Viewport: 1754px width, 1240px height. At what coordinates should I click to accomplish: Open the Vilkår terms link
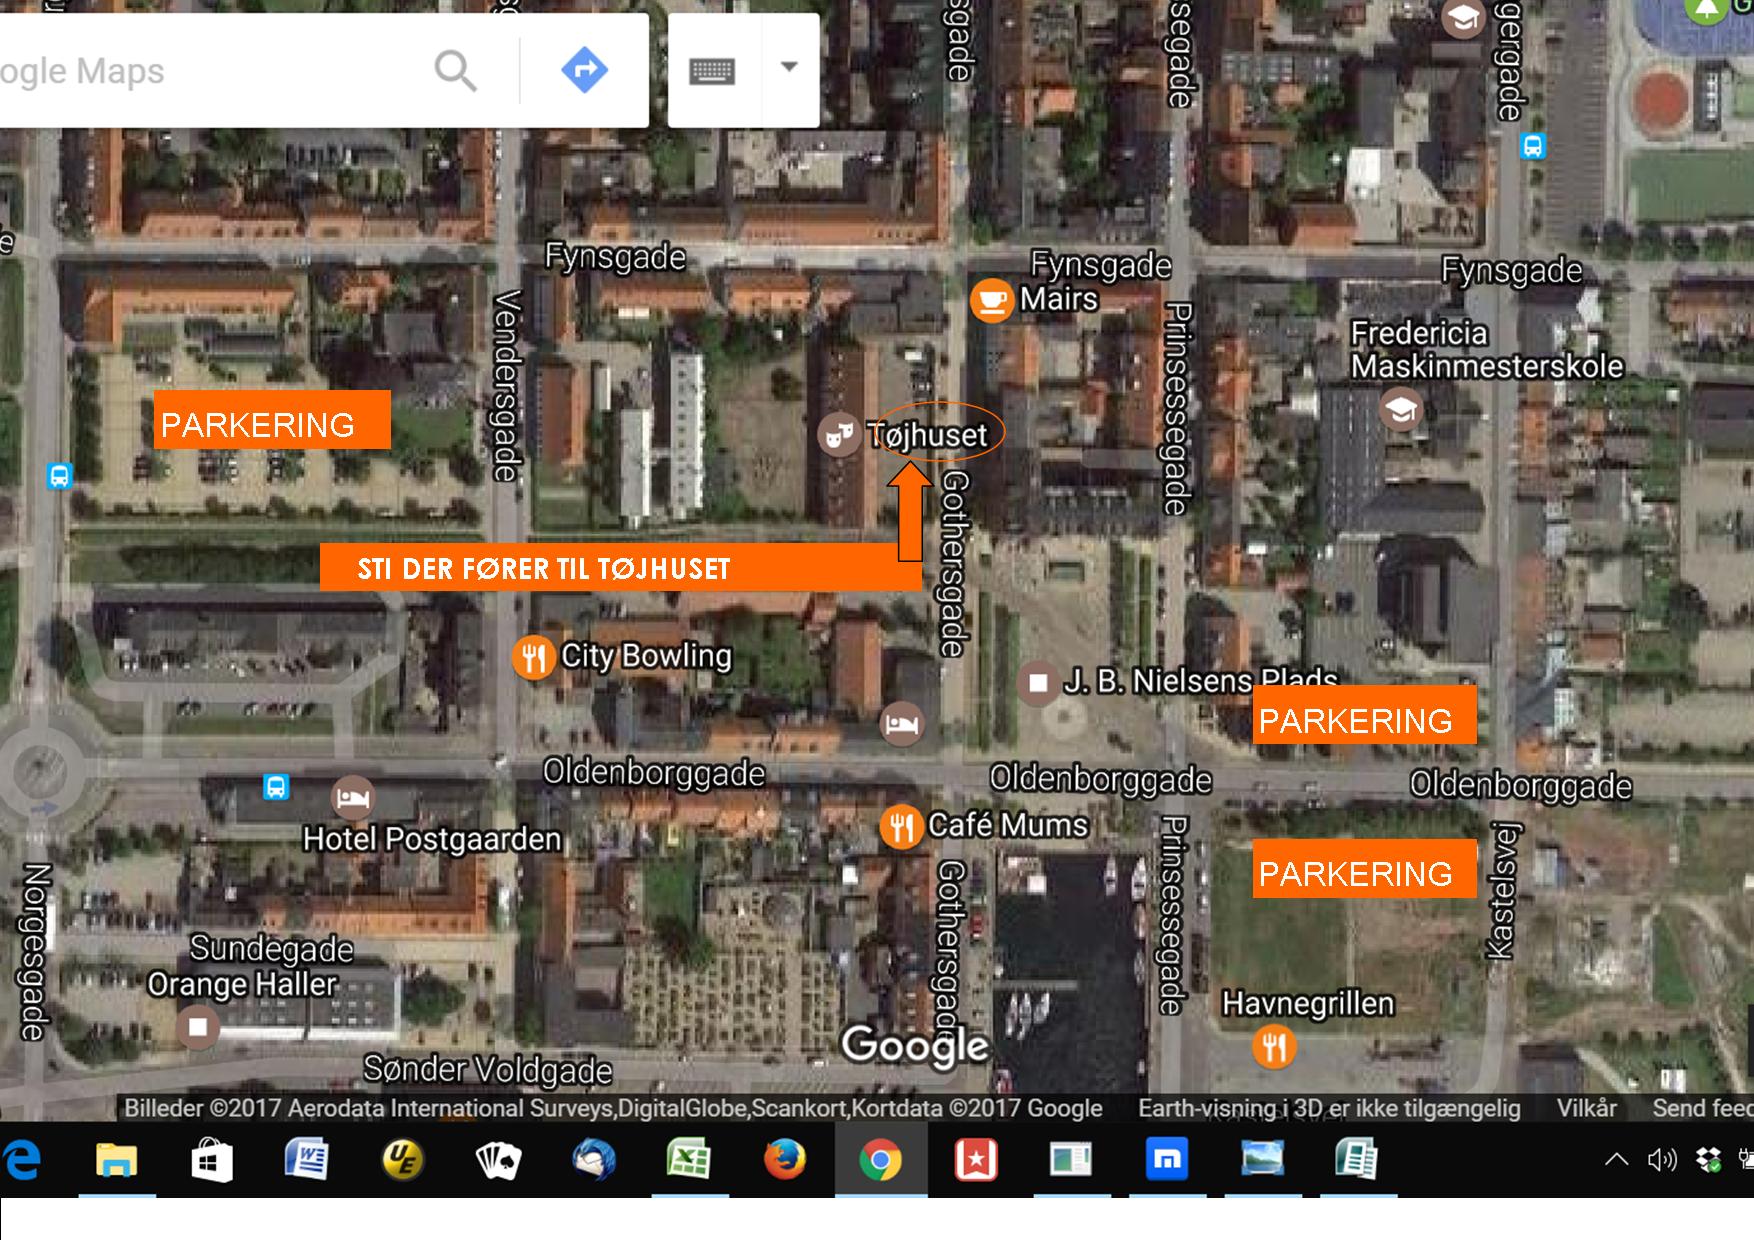pyautogui.click(x=1586, y=1108)
